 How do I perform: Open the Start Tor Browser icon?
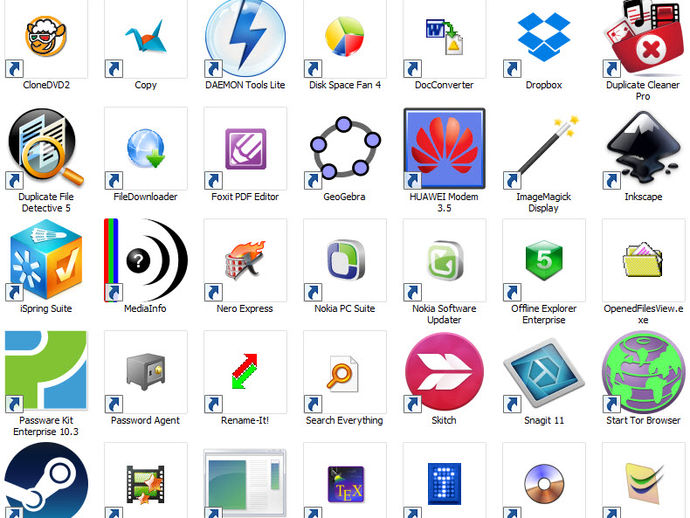[x=643, y=372]
